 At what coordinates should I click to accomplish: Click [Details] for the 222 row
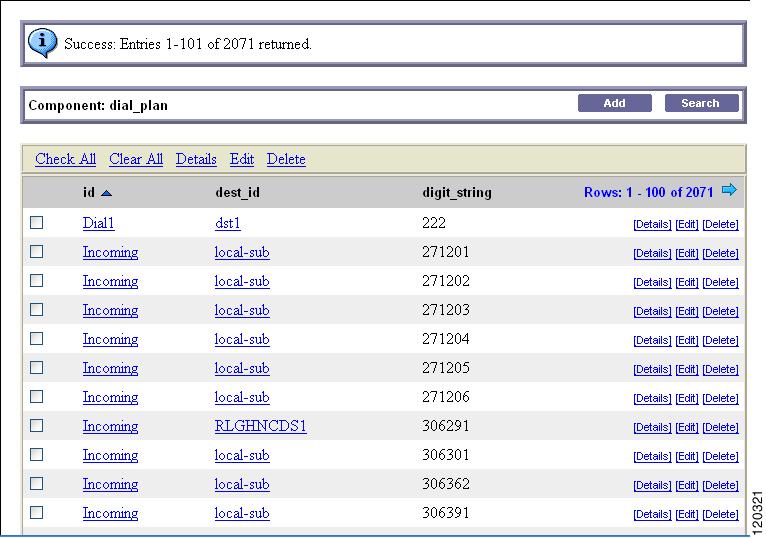652,224
